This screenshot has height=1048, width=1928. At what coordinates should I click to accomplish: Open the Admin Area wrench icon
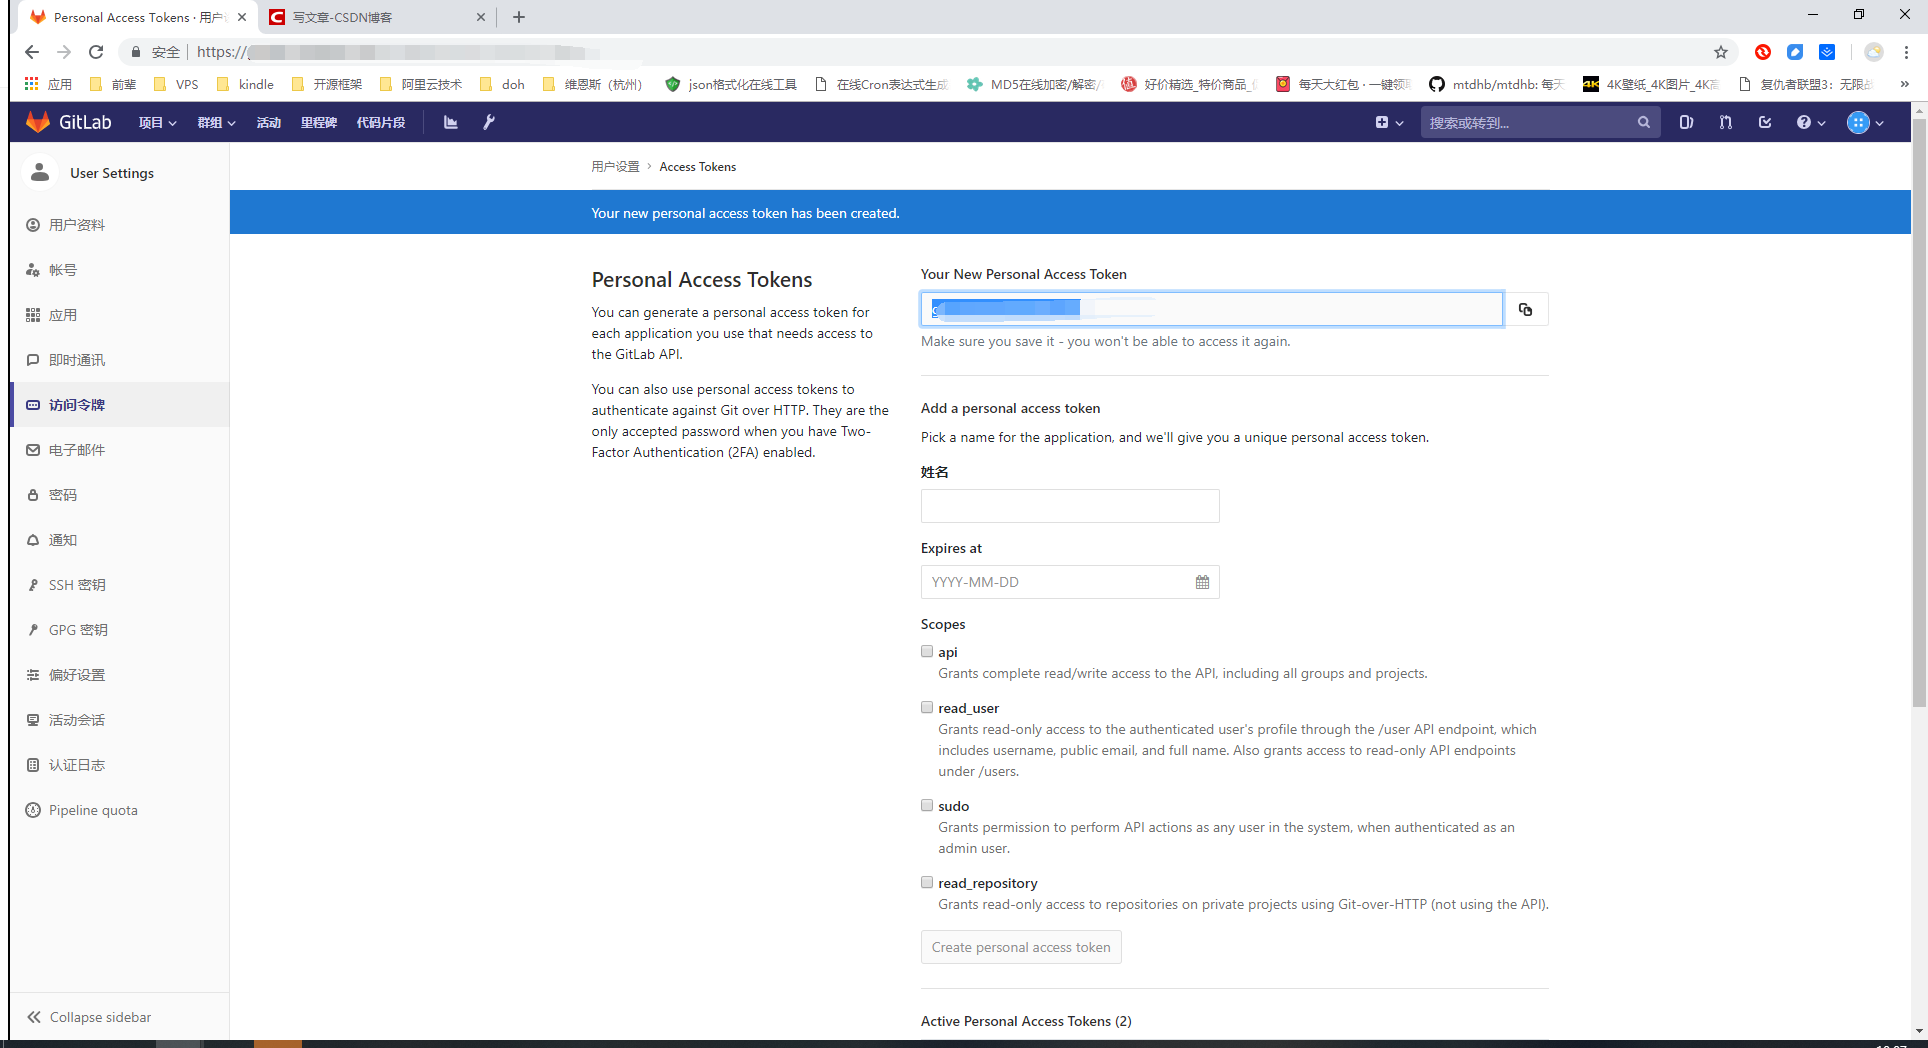tap(489, 122)
